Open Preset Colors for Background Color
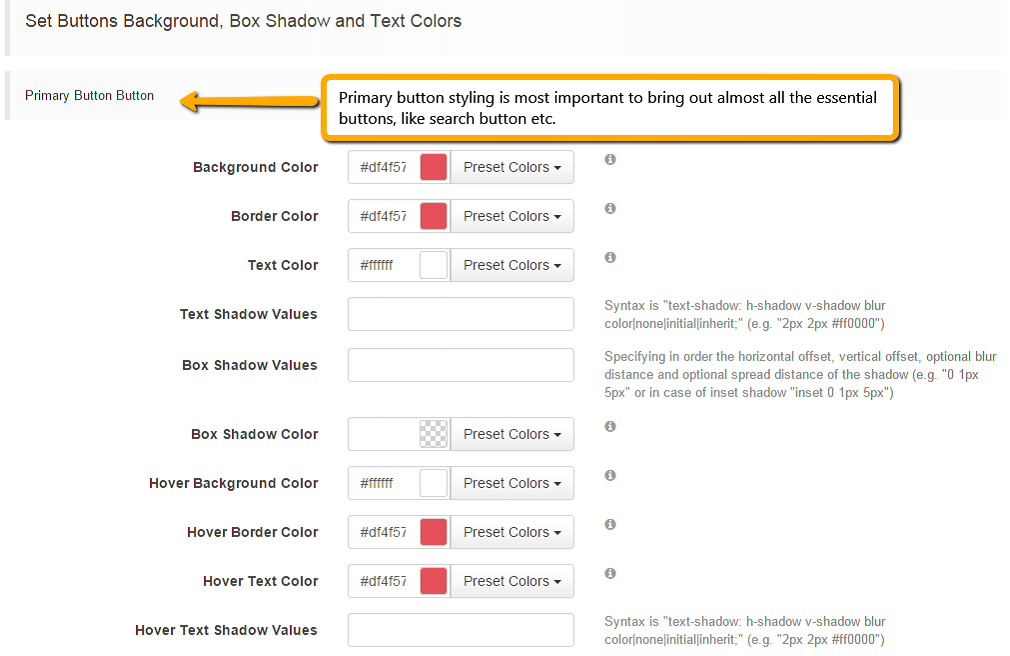Viewport: 1010px width, 656px height. click(512, 167)
